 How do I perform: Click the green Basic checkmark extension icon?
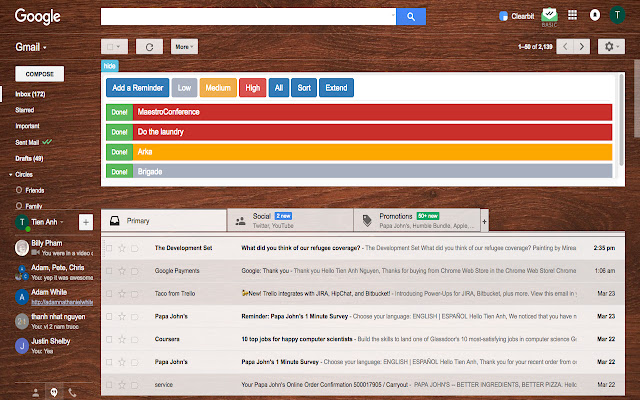point(549,16)
